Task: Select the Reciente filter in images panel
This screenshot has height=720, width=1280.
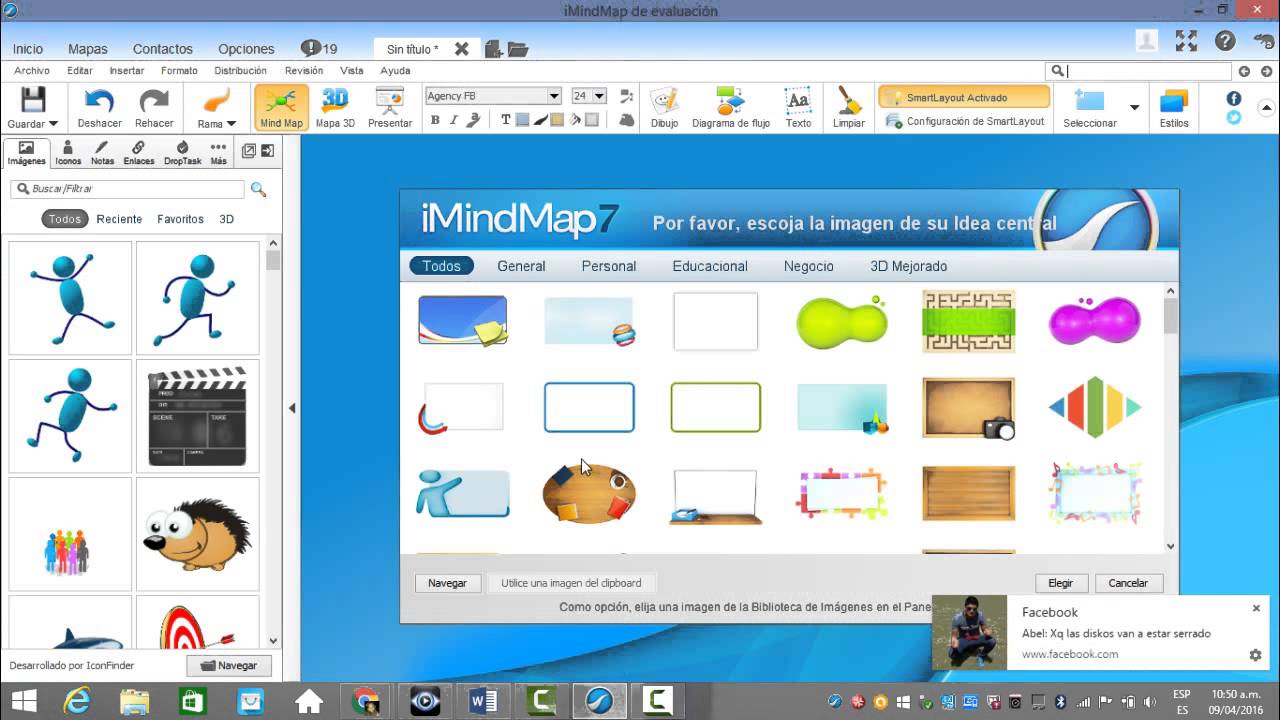Action: (x=119, y=219)
